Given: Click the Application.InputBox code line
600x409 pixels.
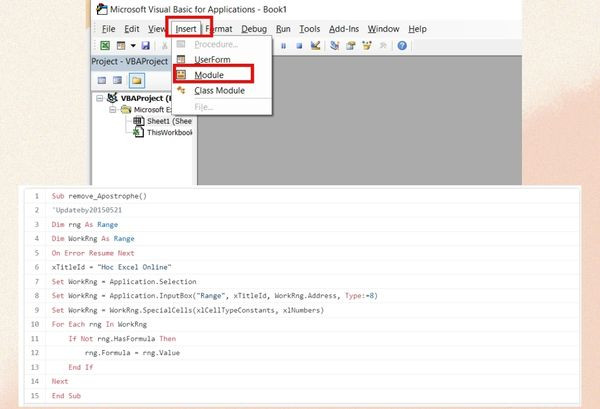Looking at the screenshot, I should coord(215,296).
